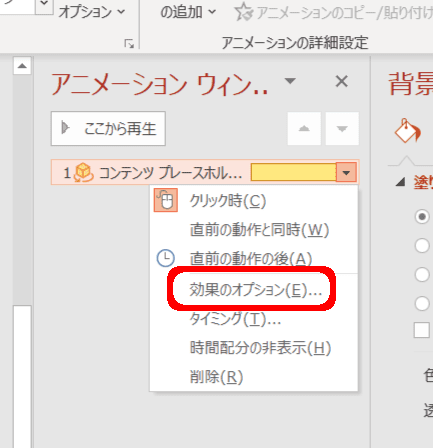Click the scrollbar up arrow
Screen dimensions: 433x448
[22, 66]
